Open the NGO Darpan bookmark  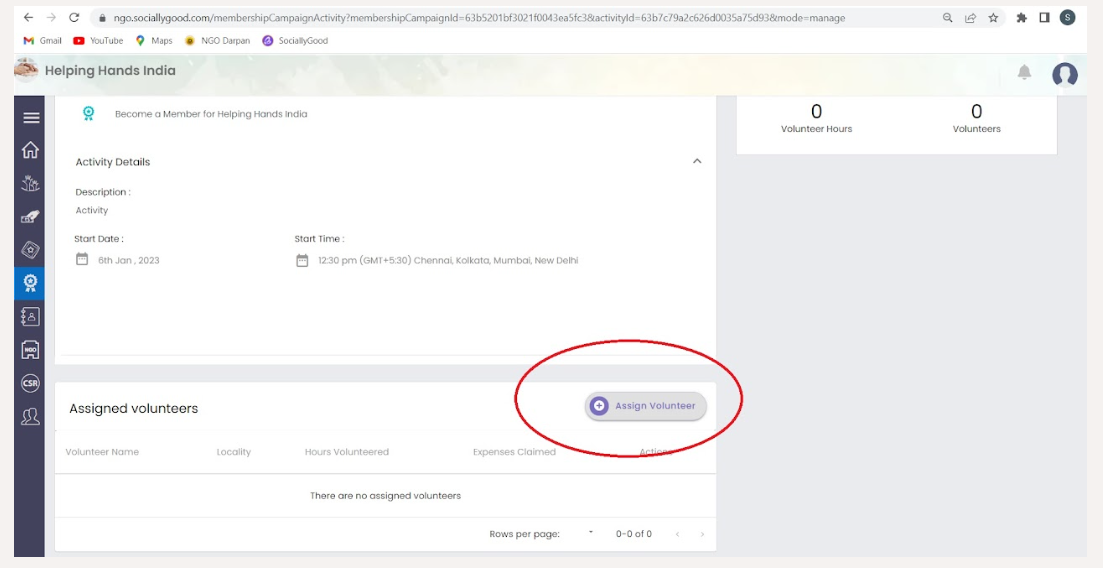tap(217, 41)
